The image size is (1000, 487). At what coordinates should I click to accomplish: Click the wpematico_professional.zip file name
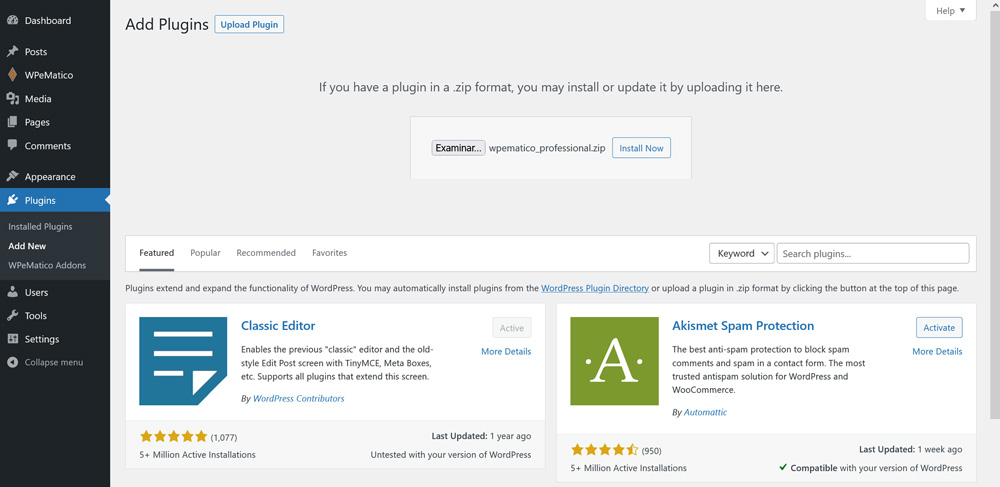(x=547, y=148)
